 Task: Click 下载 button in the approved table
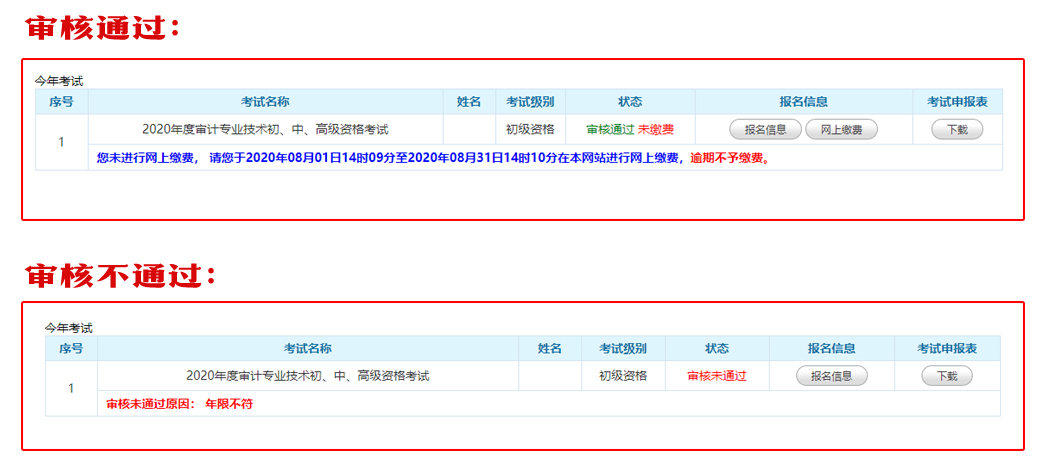[957, 130]
